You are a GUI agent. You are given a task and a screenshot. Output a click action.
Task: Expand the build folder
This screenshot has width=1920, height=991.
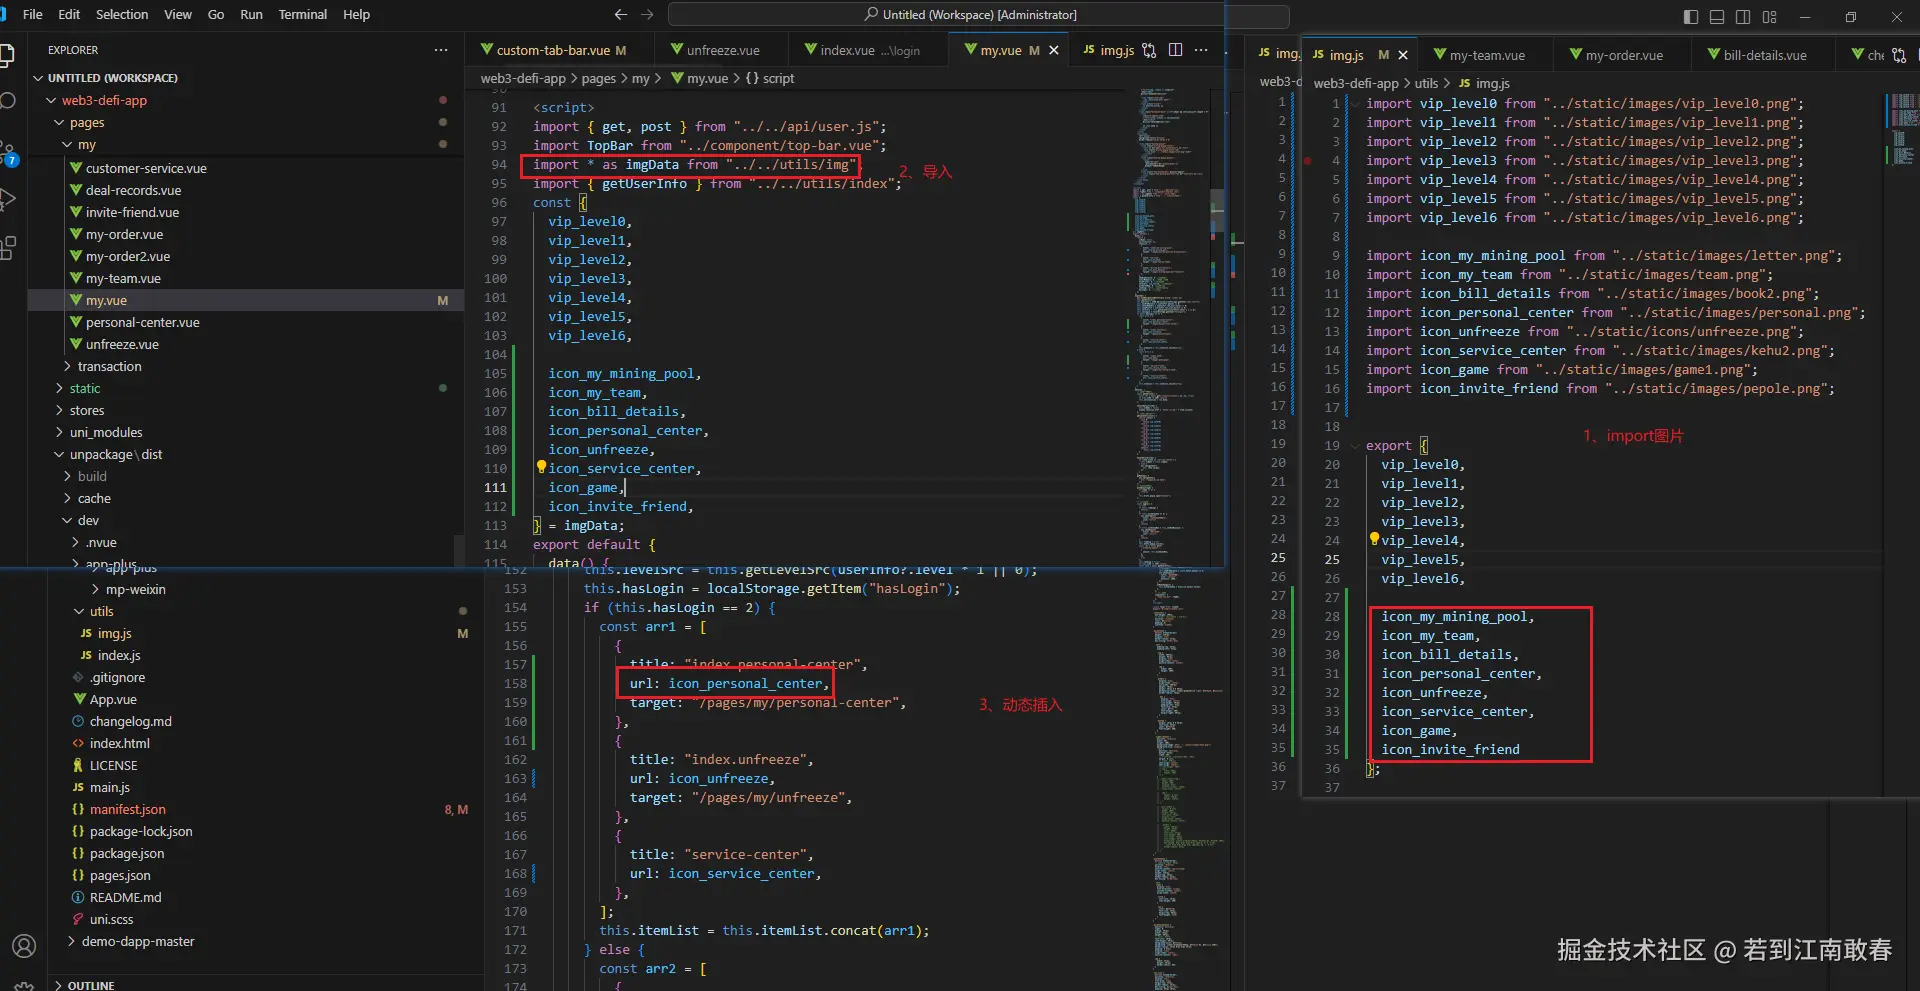67,476
